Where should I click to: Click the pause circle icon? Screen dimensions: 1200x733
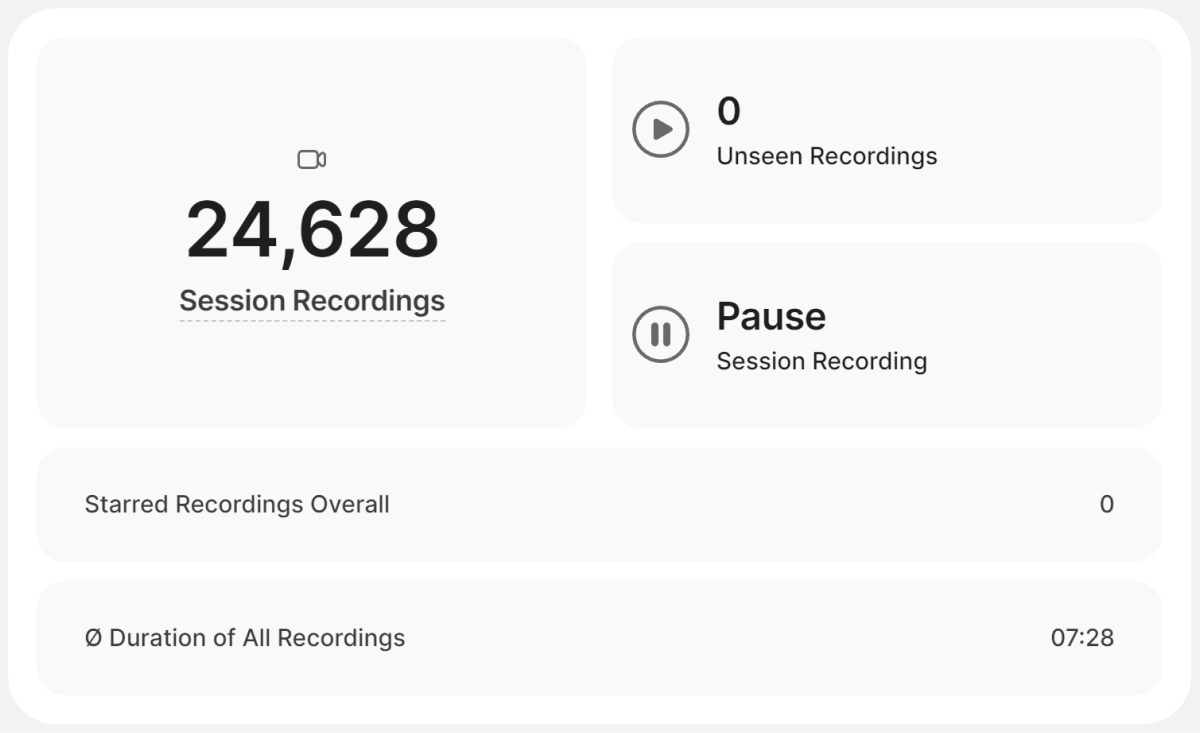(x=660, y=334)
